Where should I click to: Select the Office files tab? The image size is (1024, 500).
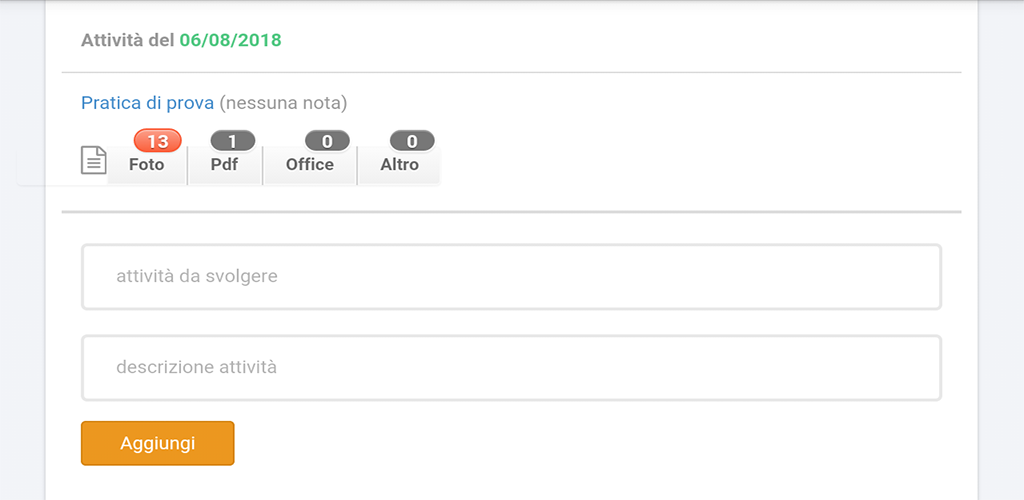(310, 165)
